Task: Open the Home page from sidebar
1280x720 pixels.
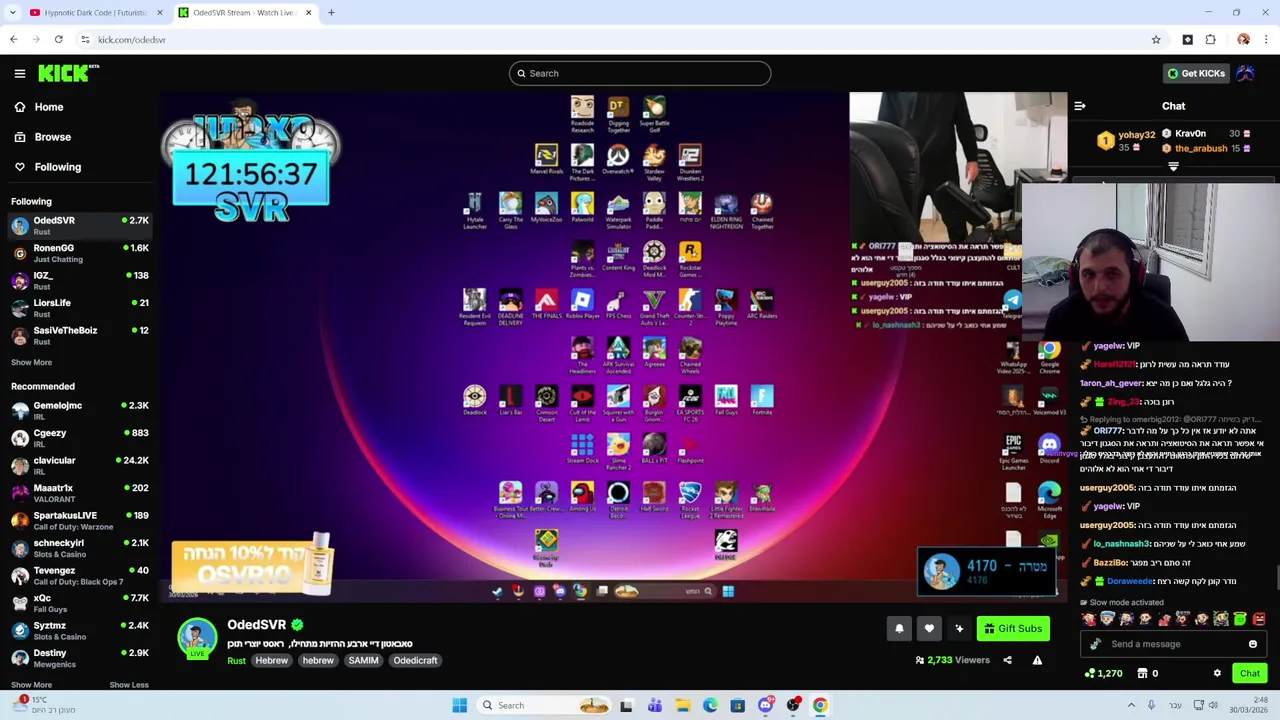Action: 38,107
